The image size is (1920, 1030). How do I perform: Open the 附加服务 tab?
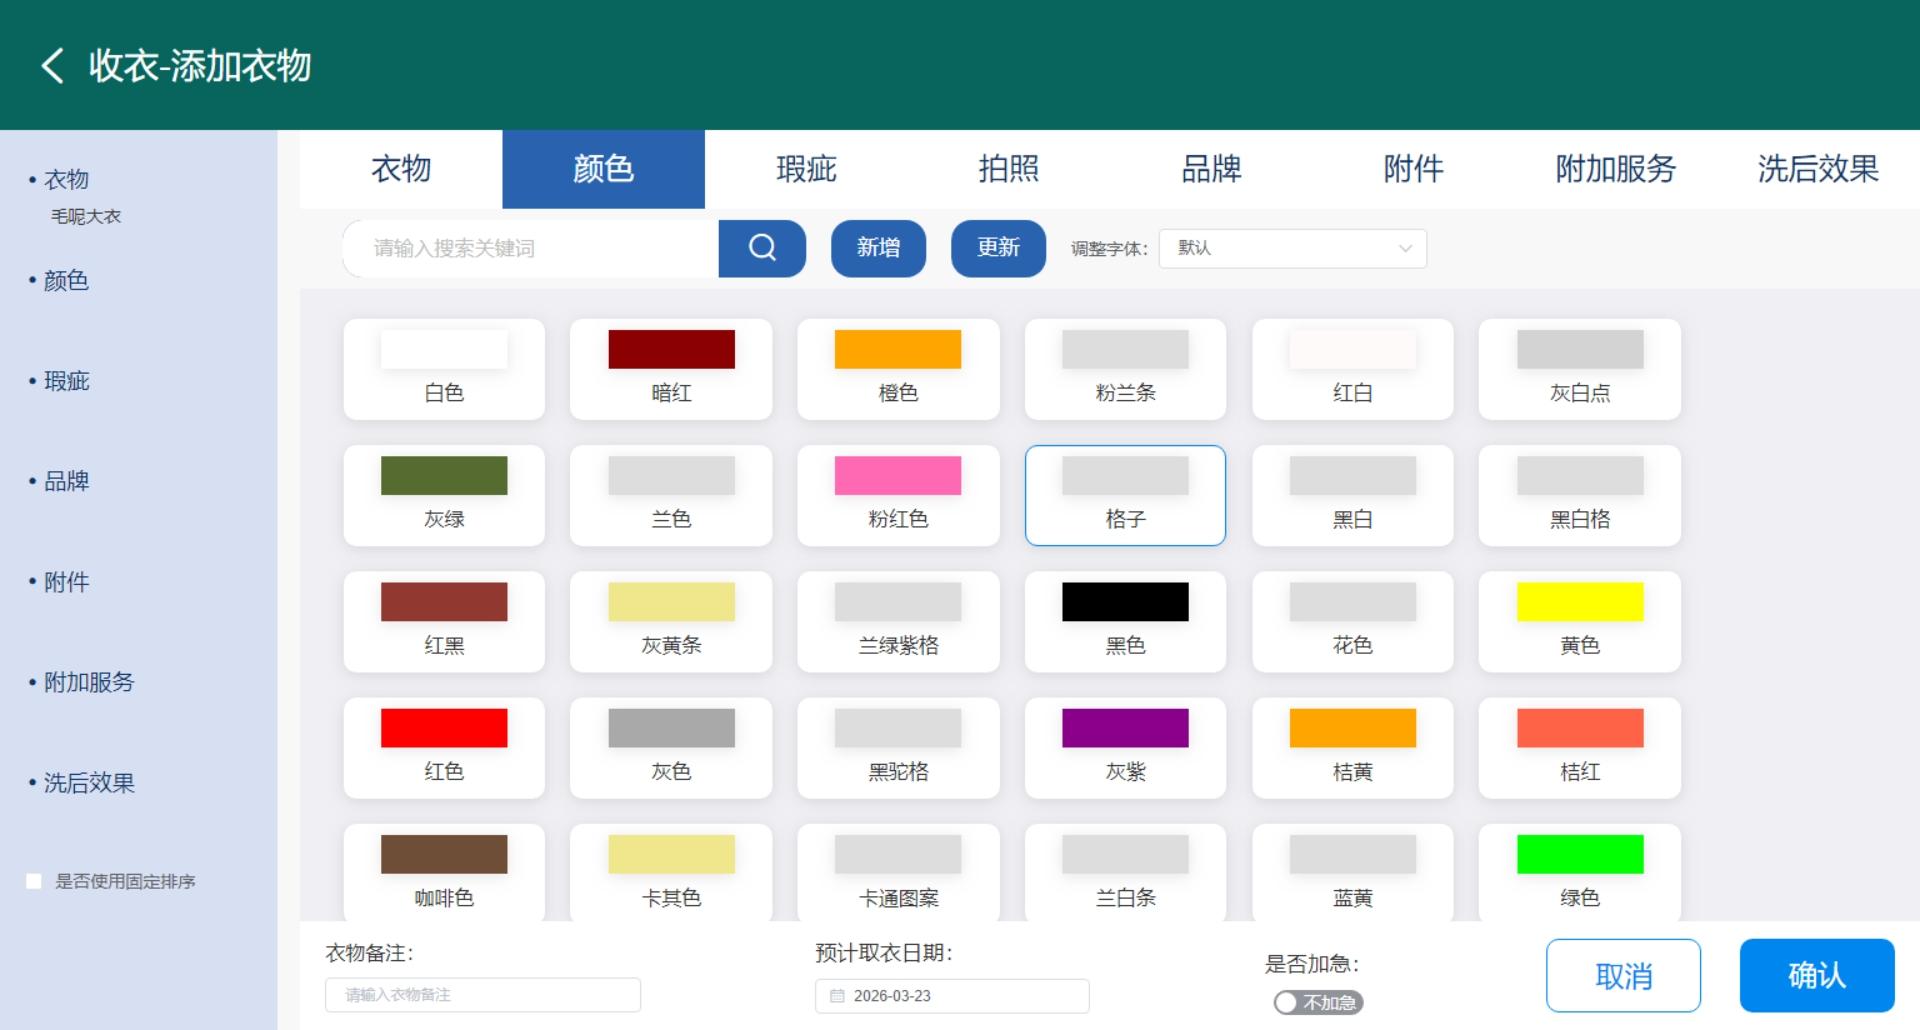1616,169
